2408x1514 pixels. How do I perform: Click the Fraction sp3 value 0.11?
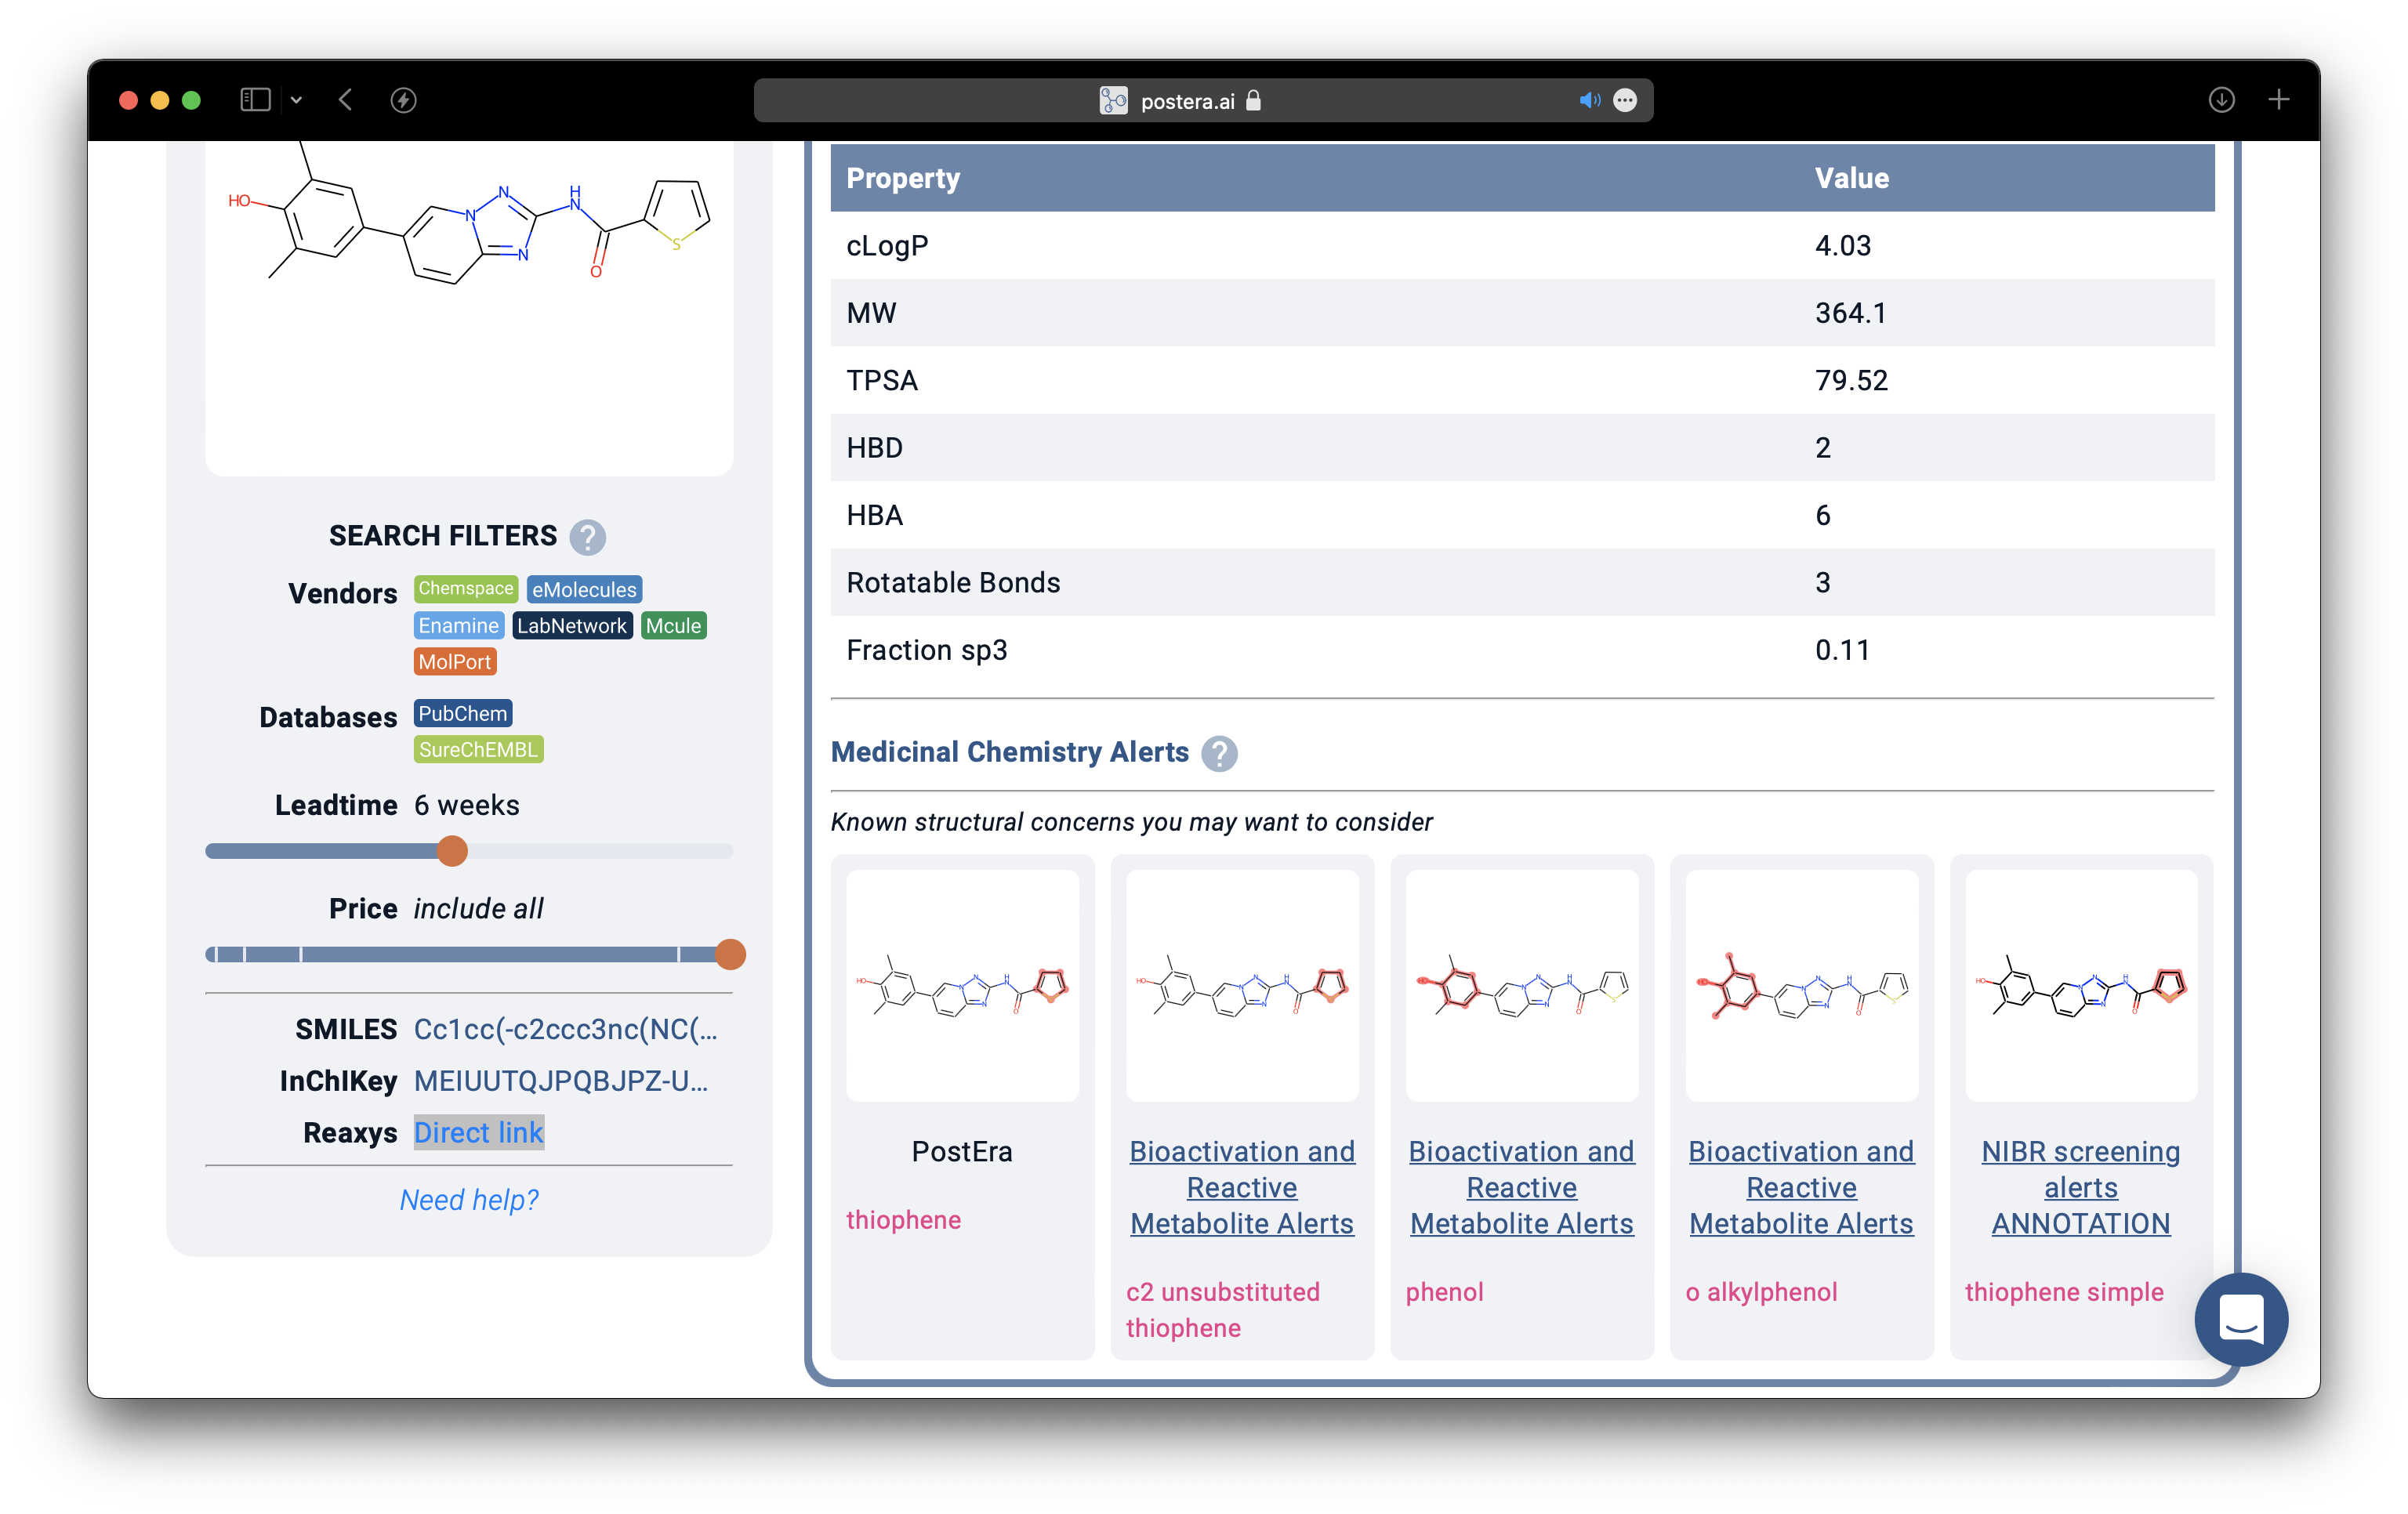pyautogui.click(x=1842, y=650)
